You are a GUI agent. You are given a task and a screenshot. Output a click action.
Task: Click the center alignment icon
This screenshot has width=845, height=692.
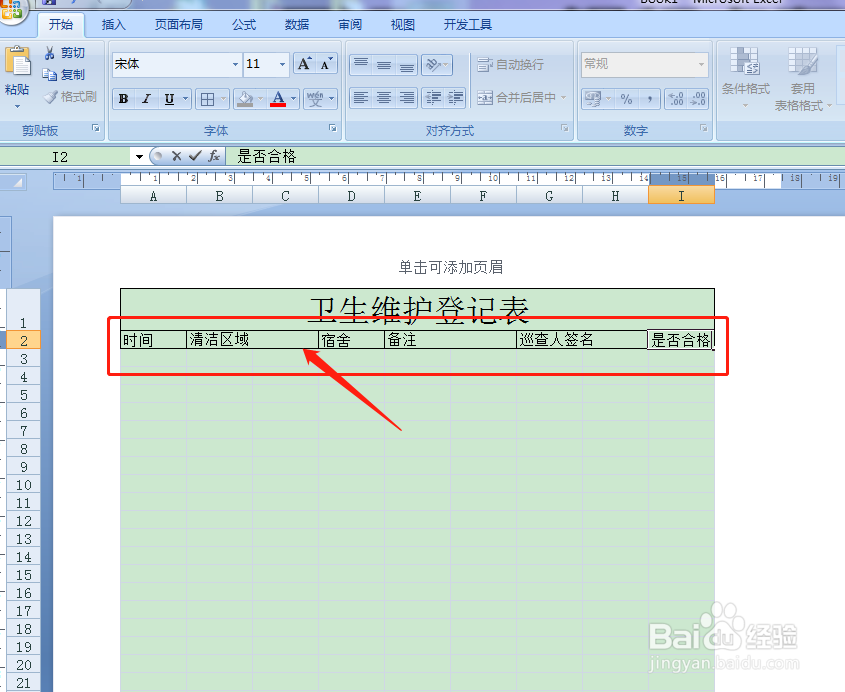click(381, 96)
